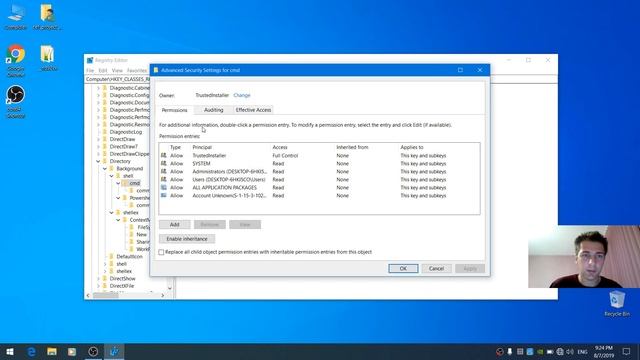Click the DirectShow folder icon in tree
640x360 pixels.
click(105, 278)
